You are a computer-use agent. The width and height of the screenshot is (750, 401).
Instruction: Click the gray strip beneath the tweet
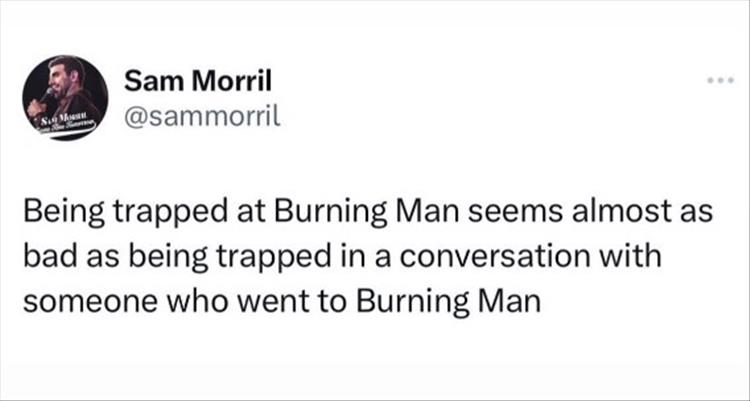(x=375, y=381)
